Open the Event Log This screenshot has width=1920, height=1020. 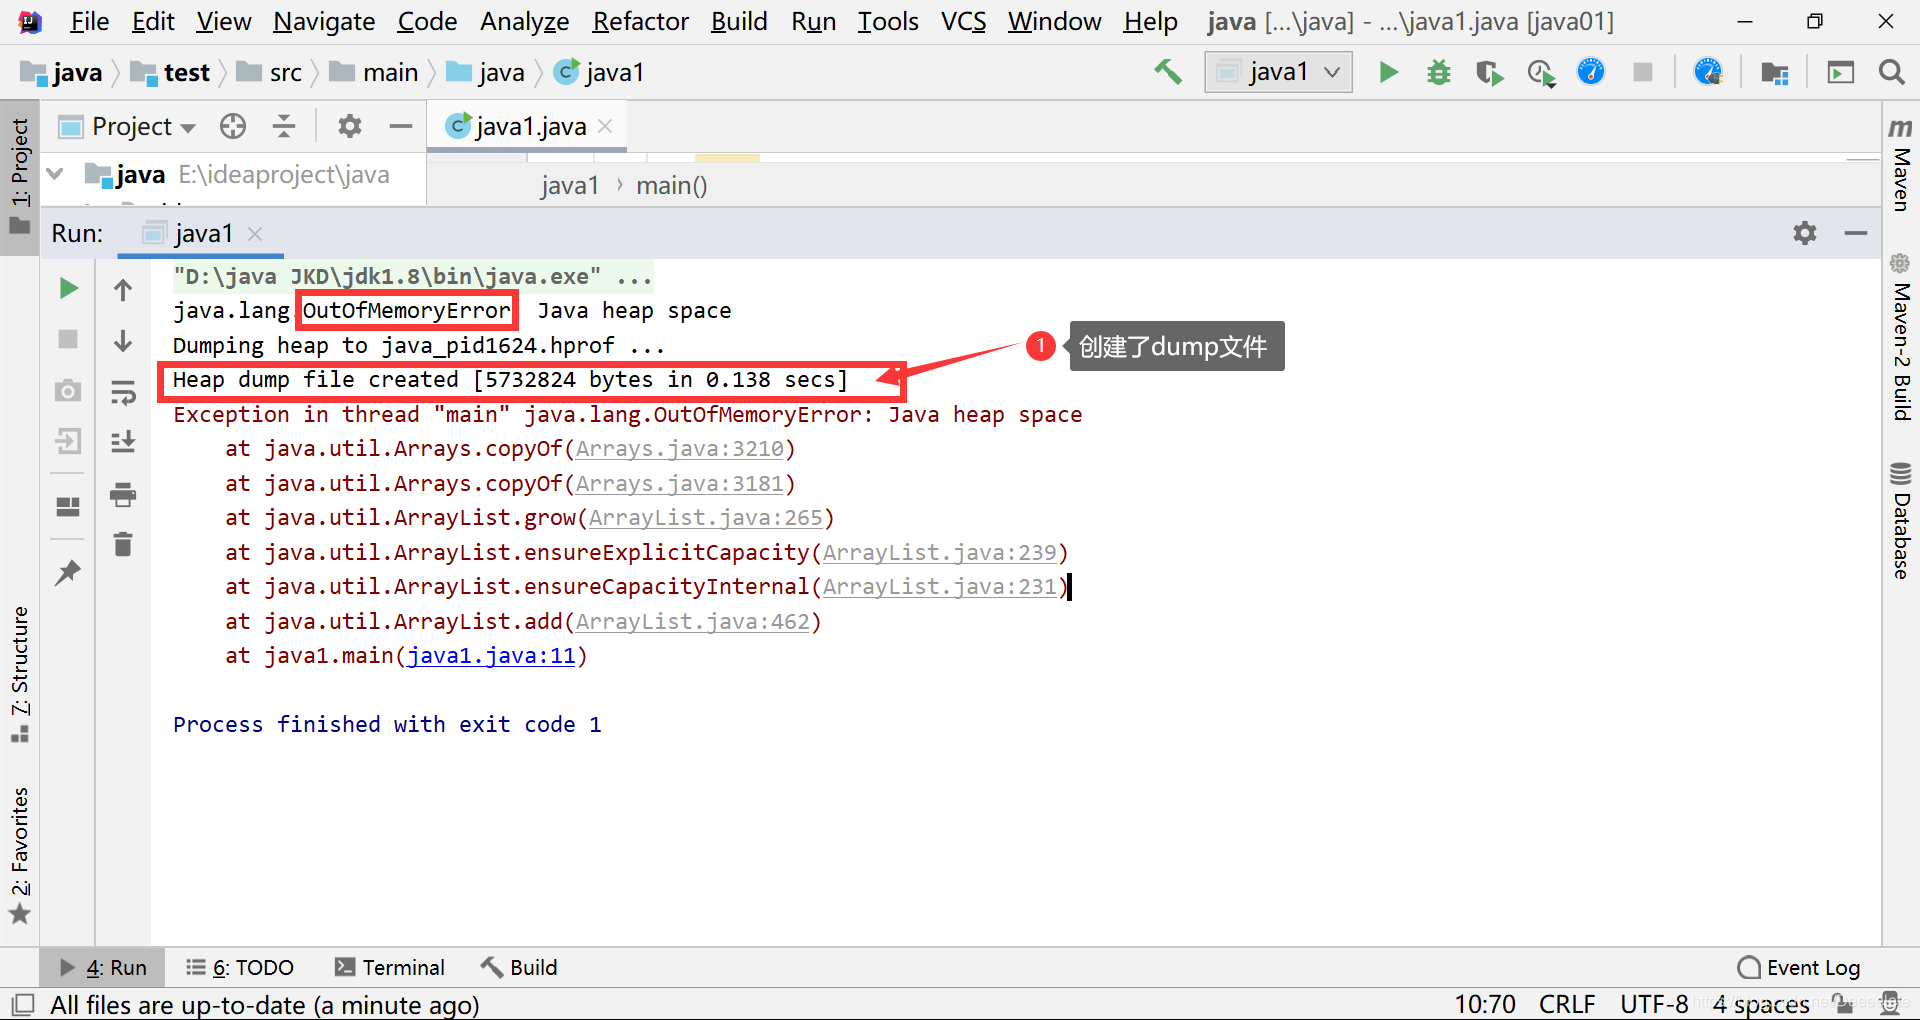[x=1799, y=967]
